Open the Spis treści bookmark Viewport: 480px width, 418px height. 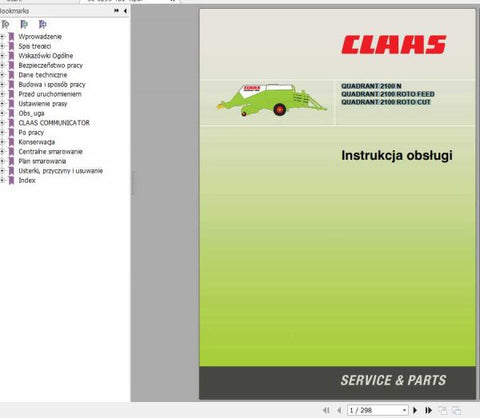(x=35, y=46)
